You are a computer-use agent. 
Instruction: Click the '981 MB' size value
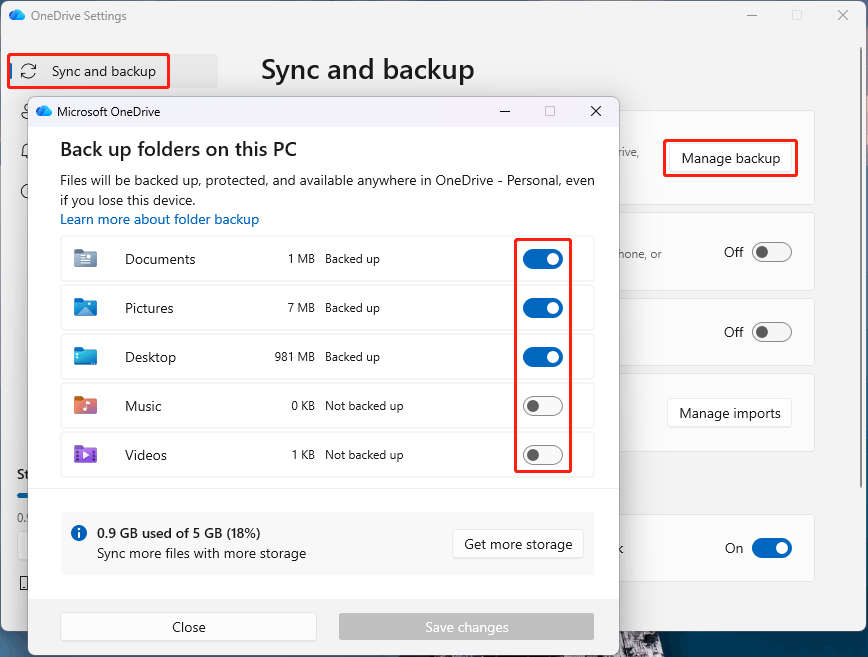point(294,357)
